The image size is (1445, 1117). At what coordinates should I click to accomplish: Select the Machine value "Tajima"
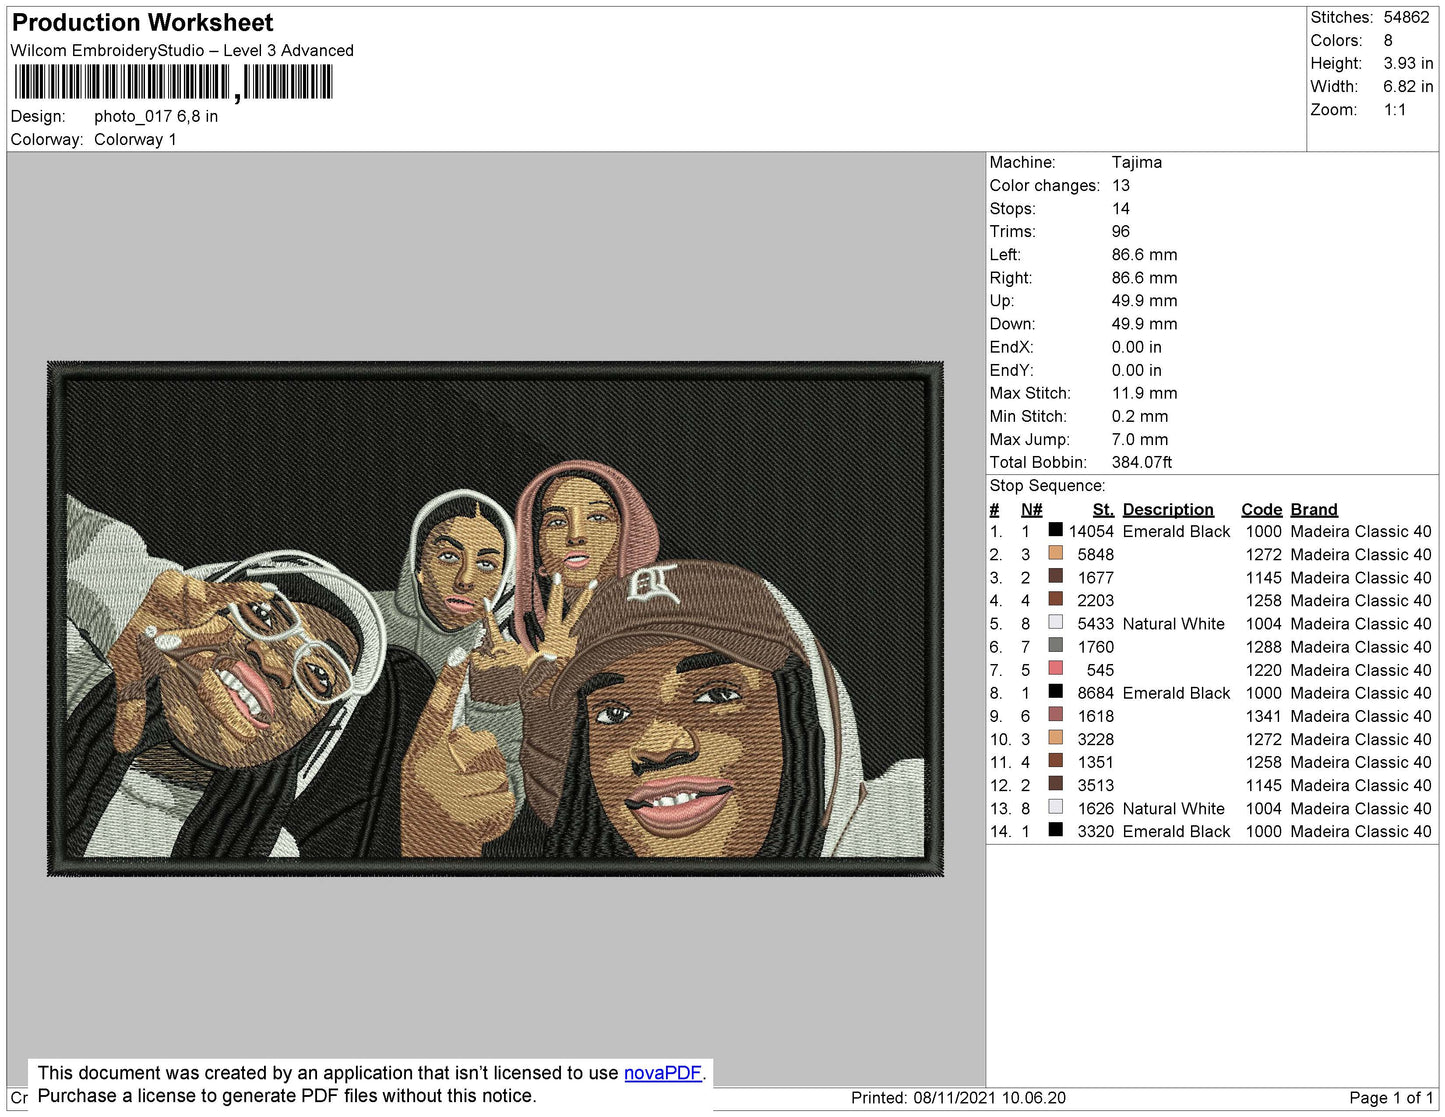1137,162
